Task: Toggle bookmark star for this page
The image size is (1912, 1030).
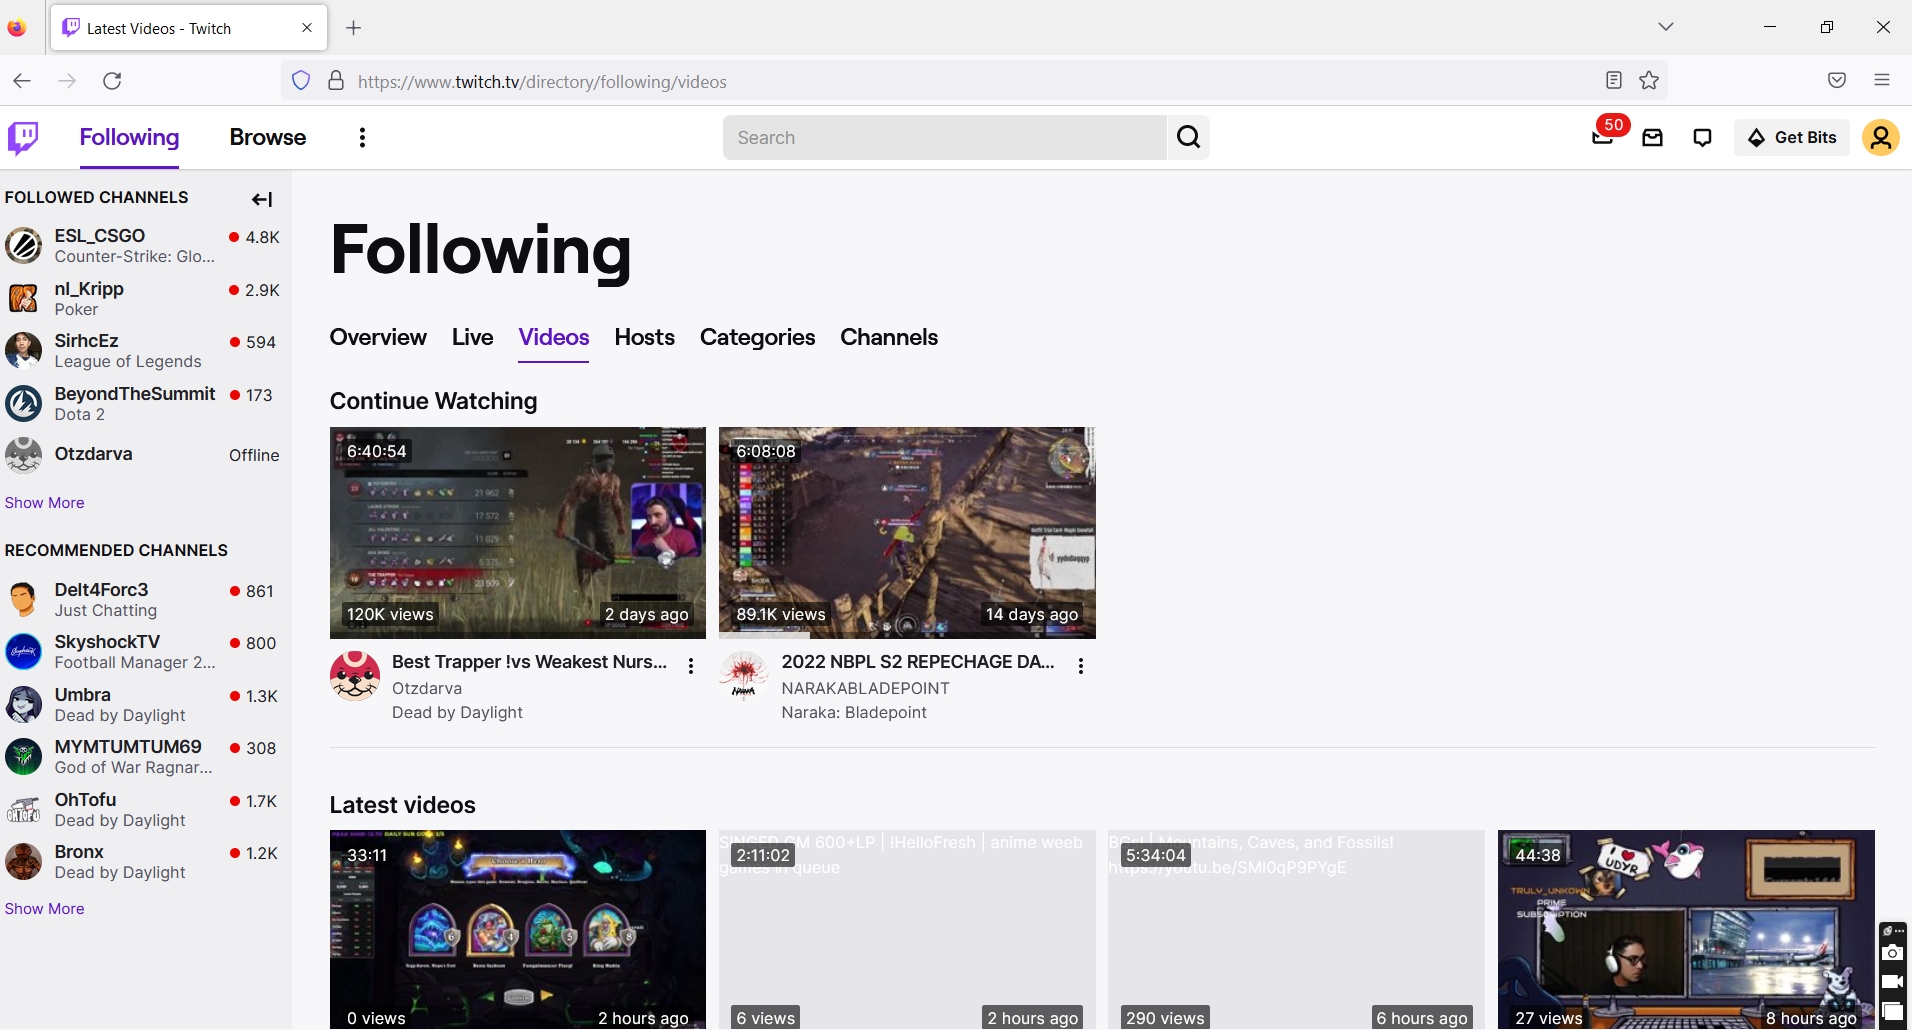Action: [x=1649, y=81]
